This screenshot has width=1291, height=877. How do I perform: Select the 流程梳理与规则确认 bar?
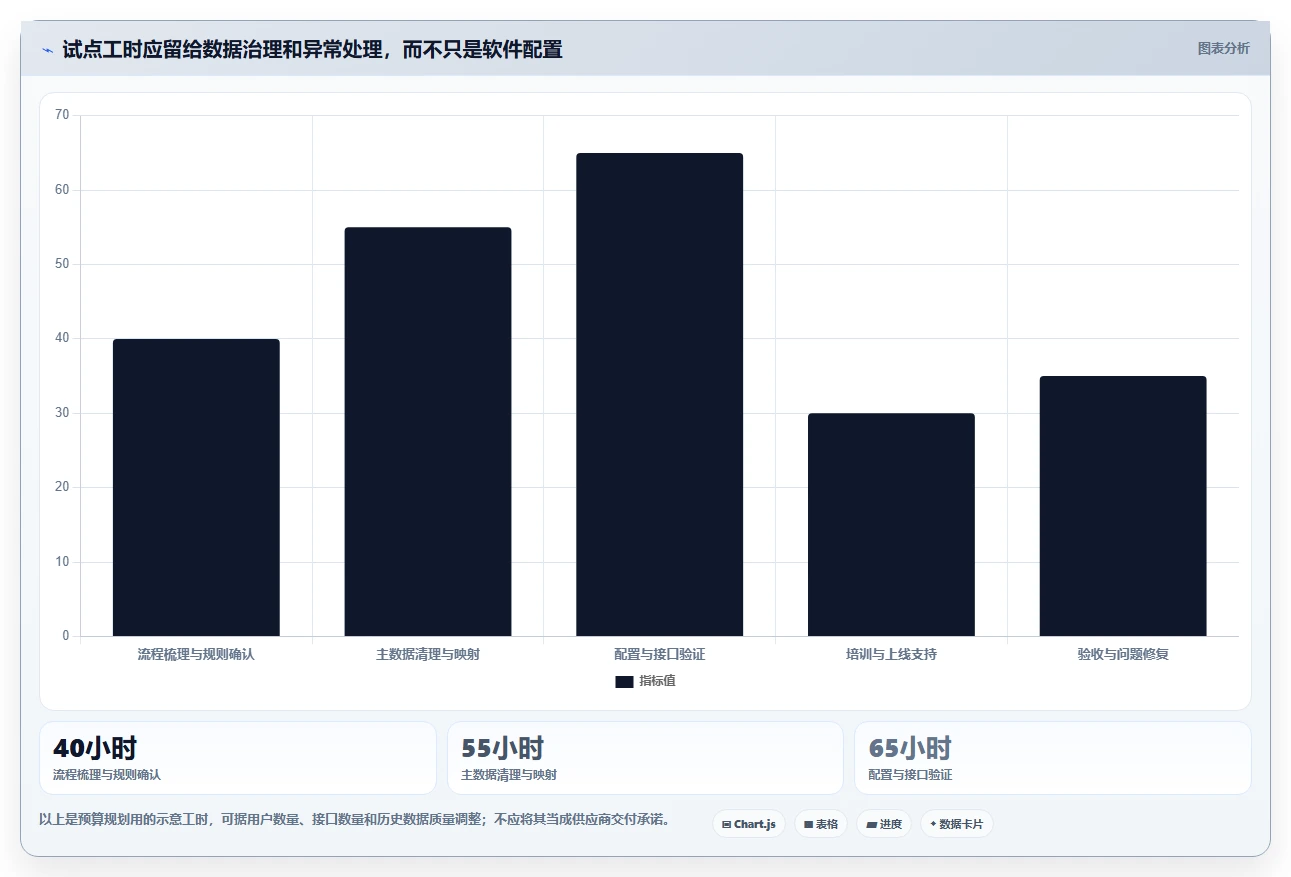196,488
